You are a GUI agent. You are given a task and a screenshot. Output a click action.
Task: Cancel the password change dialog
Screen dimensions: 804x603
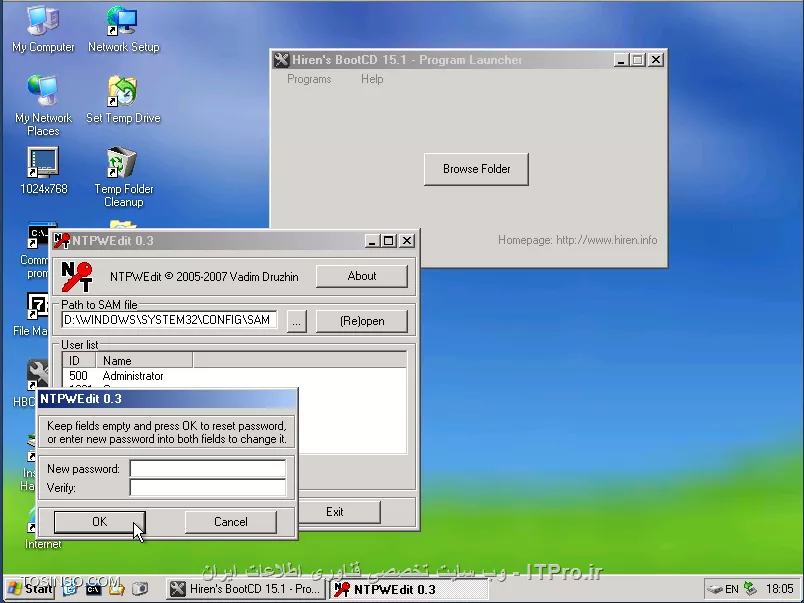click(x=230, y=522)
